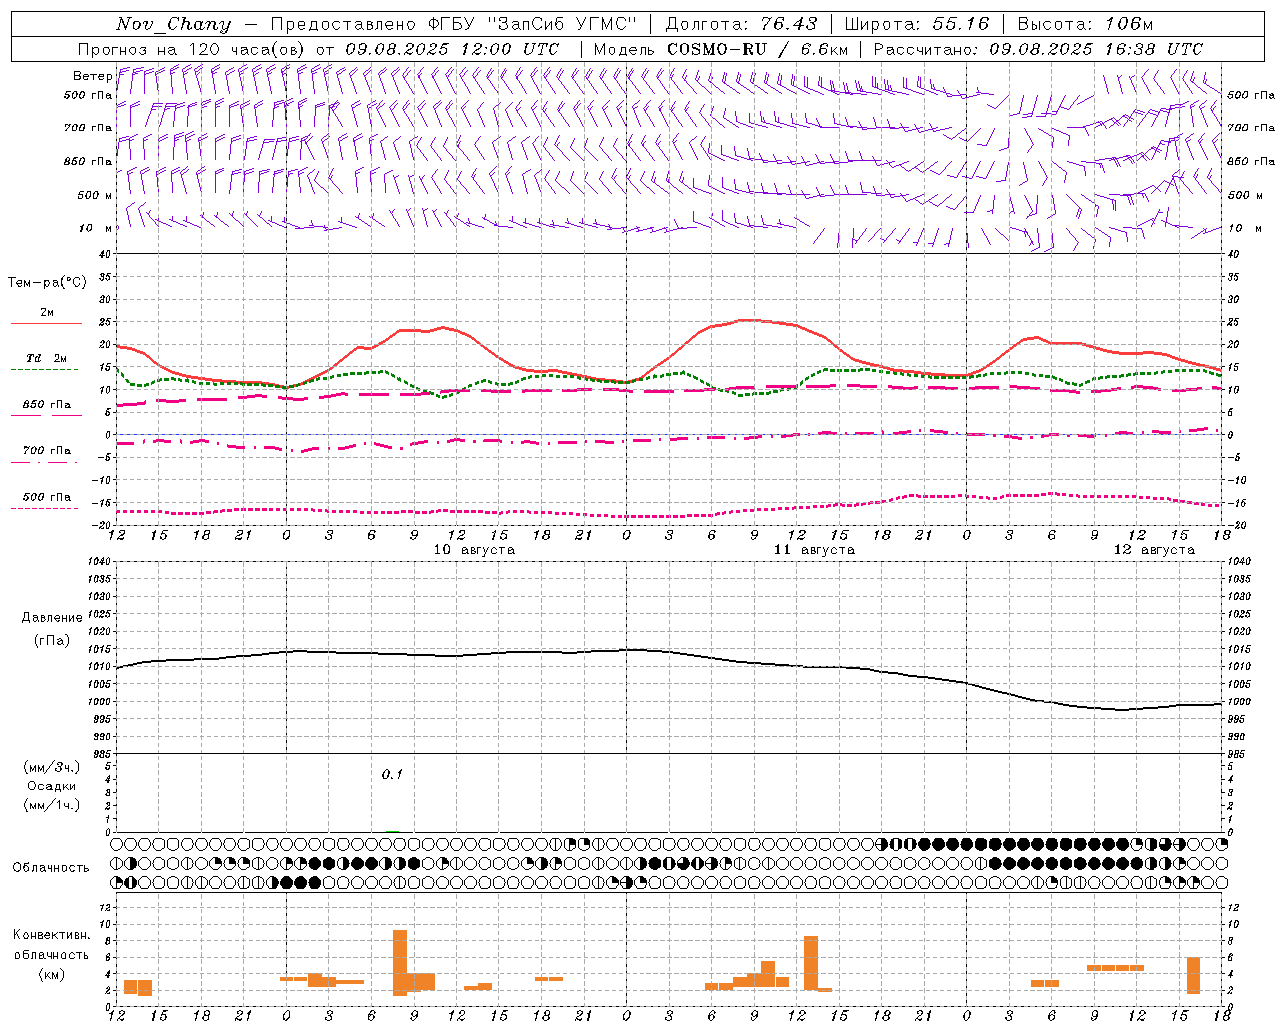Click the "(км)" unit label
This screenshot has height=1024, width=1280.
(x=51, y=974)
